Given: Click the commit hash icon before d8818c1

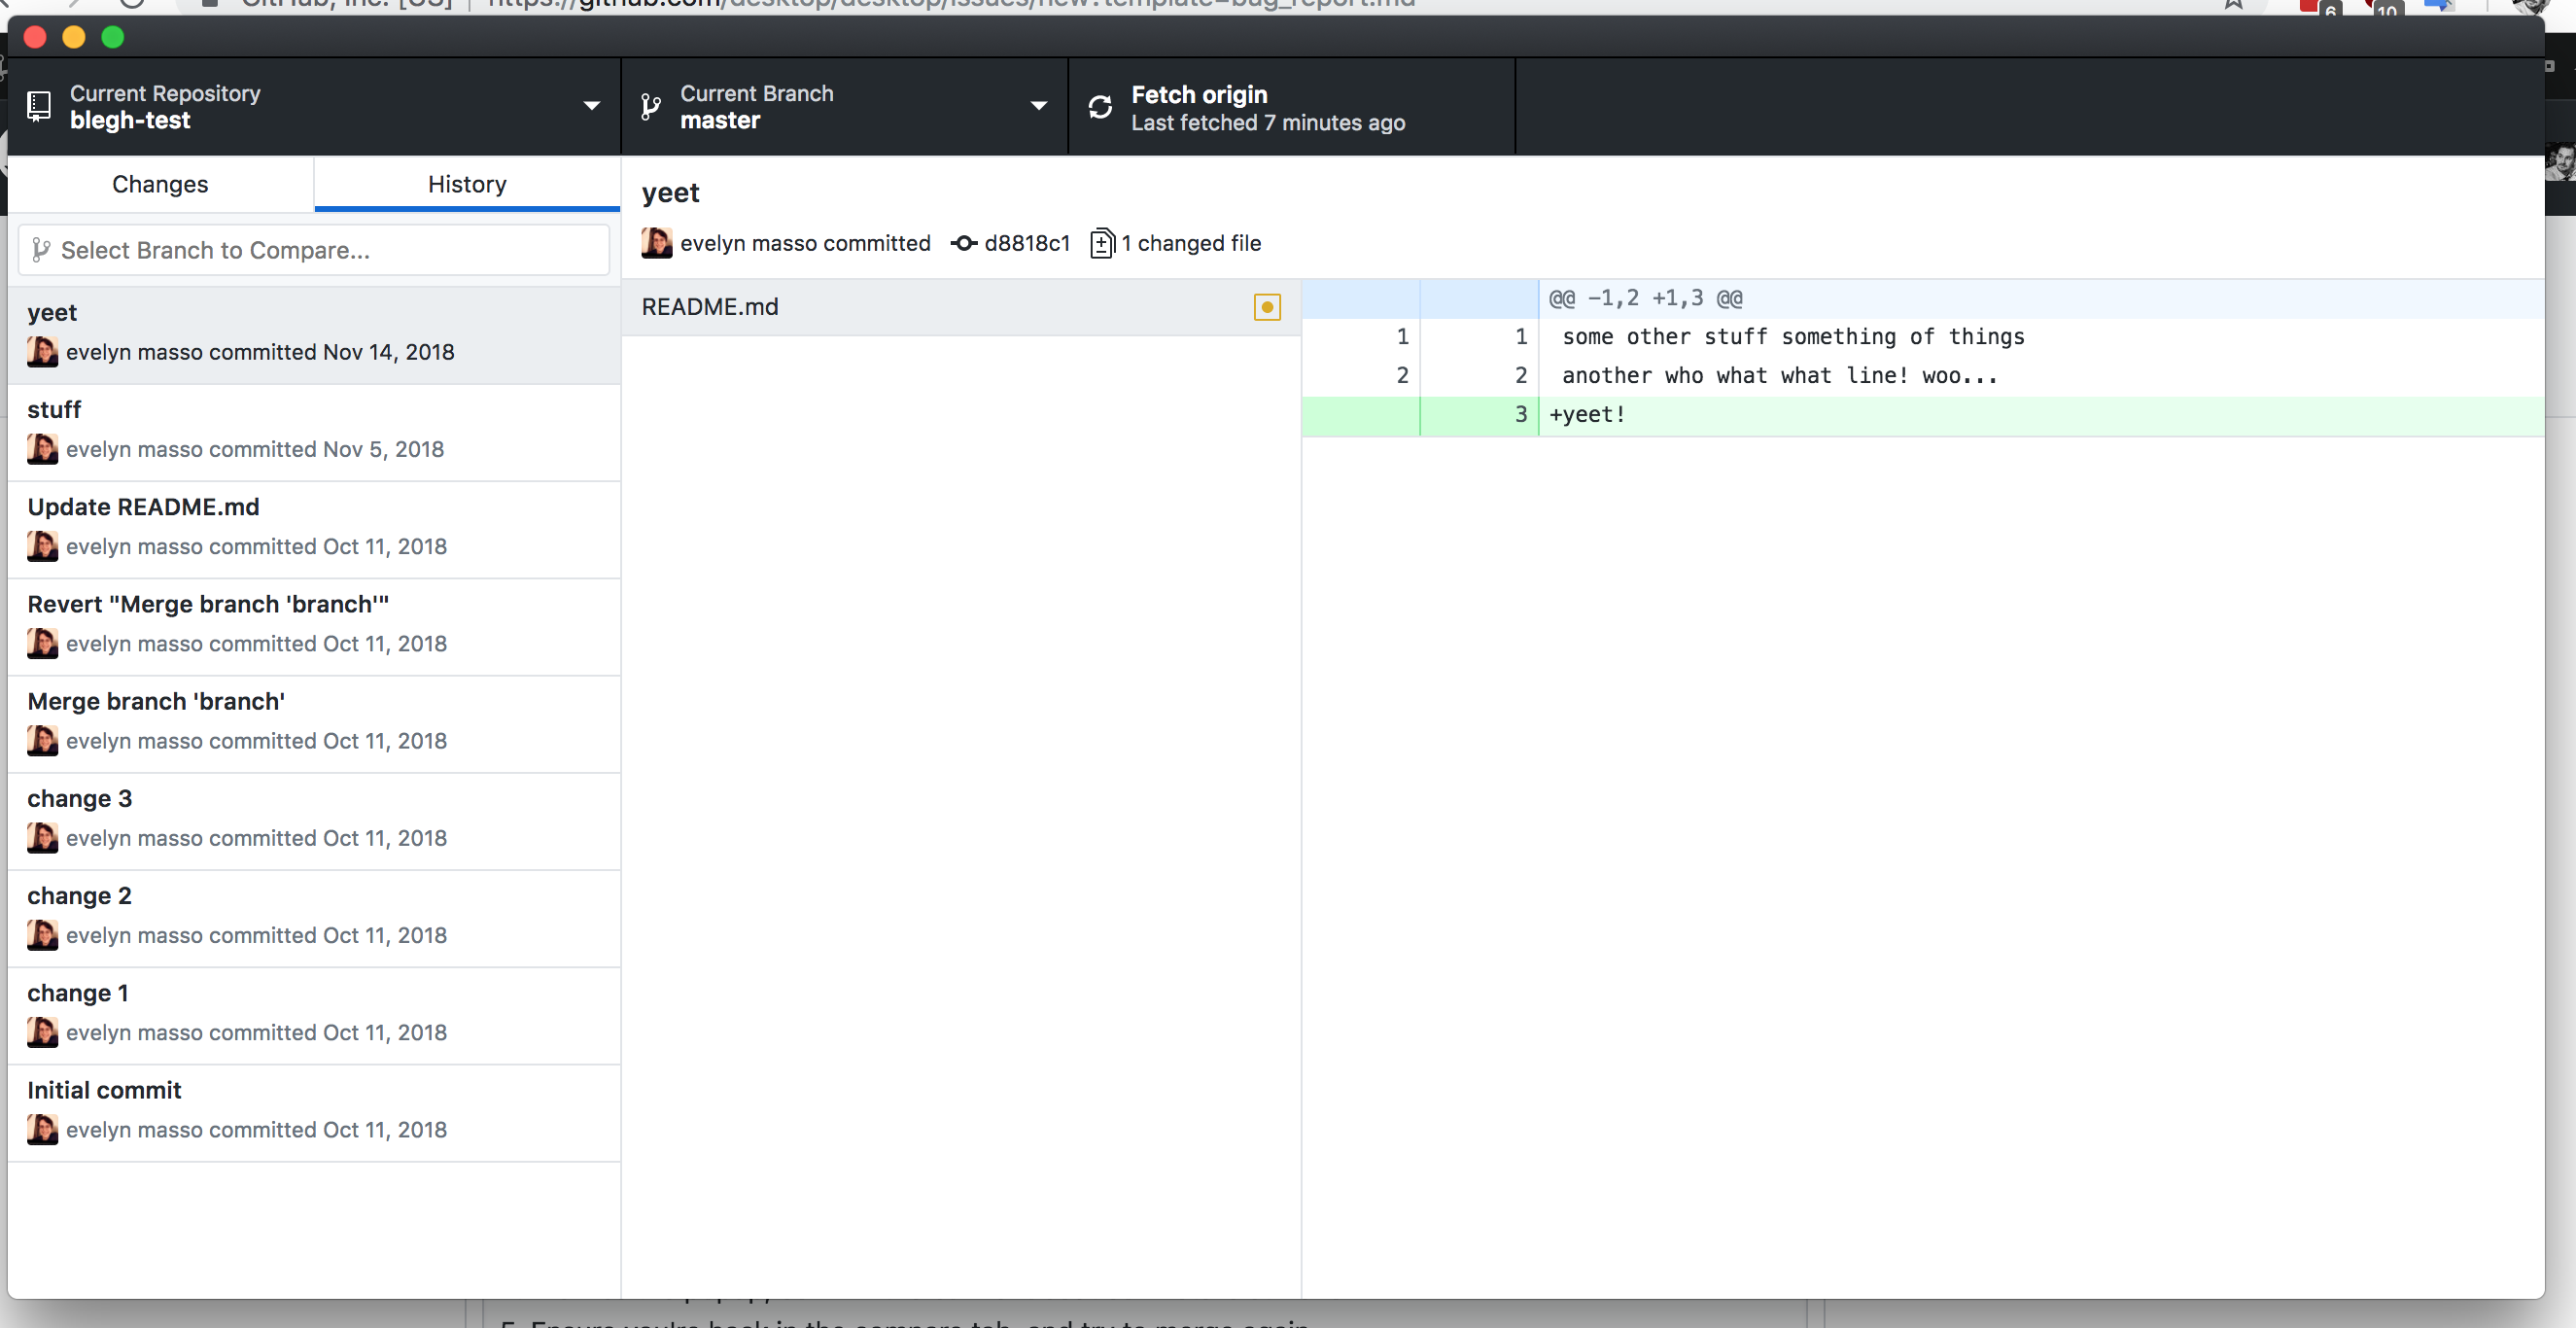Looking at the screenshot, I should 962,243.
